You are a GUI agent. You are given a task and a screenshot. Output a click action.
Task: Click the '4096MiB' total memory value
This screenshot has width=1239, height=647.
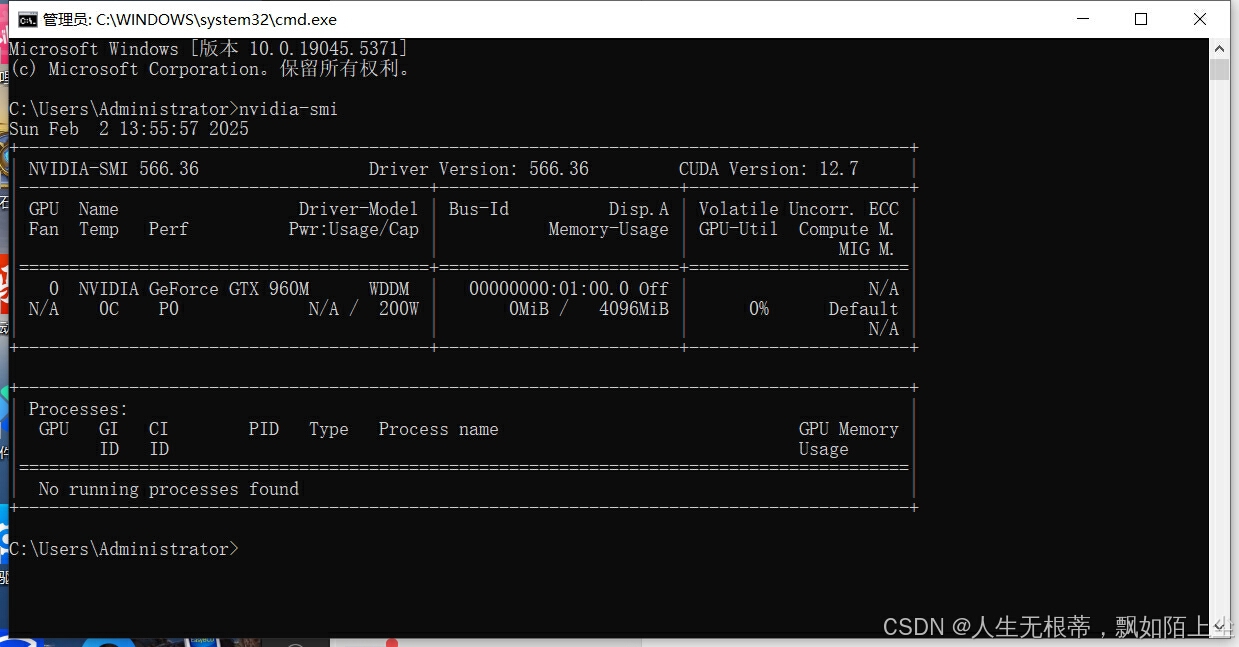[x=633, y=309]
